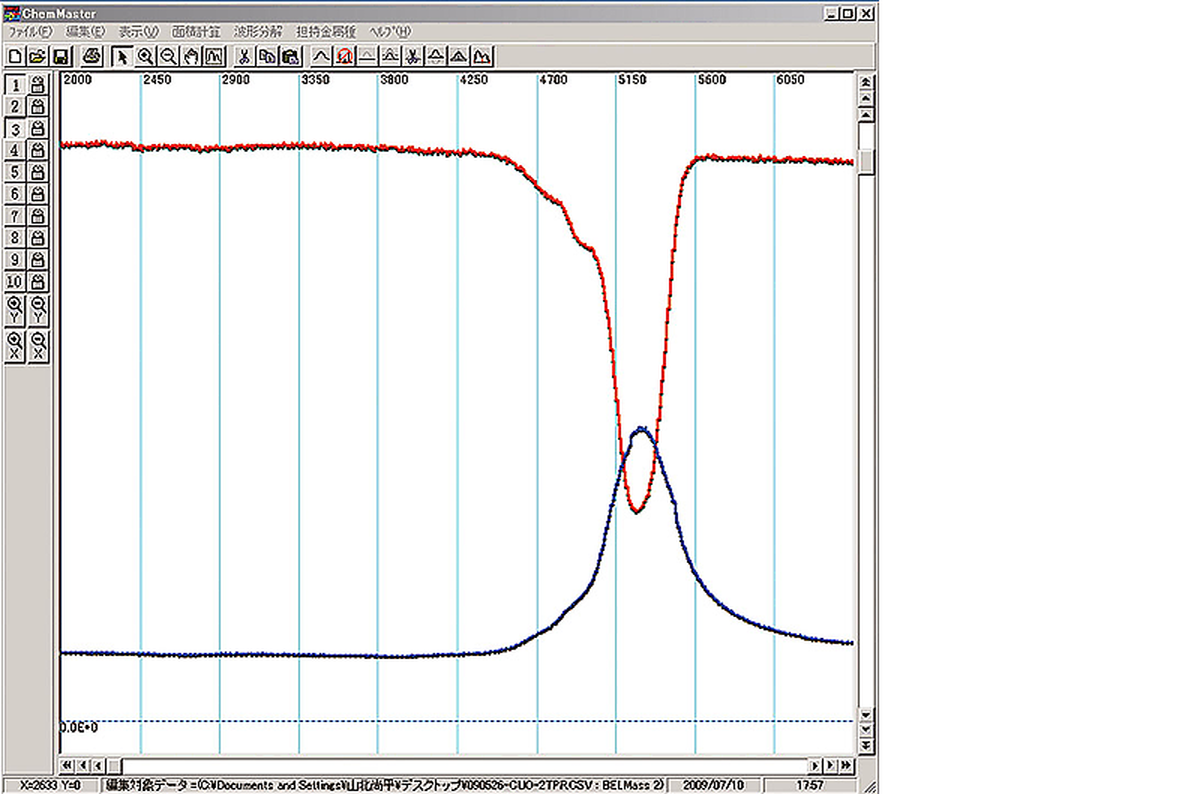Open the 担持金属径 menu

(x=326, y=33)
